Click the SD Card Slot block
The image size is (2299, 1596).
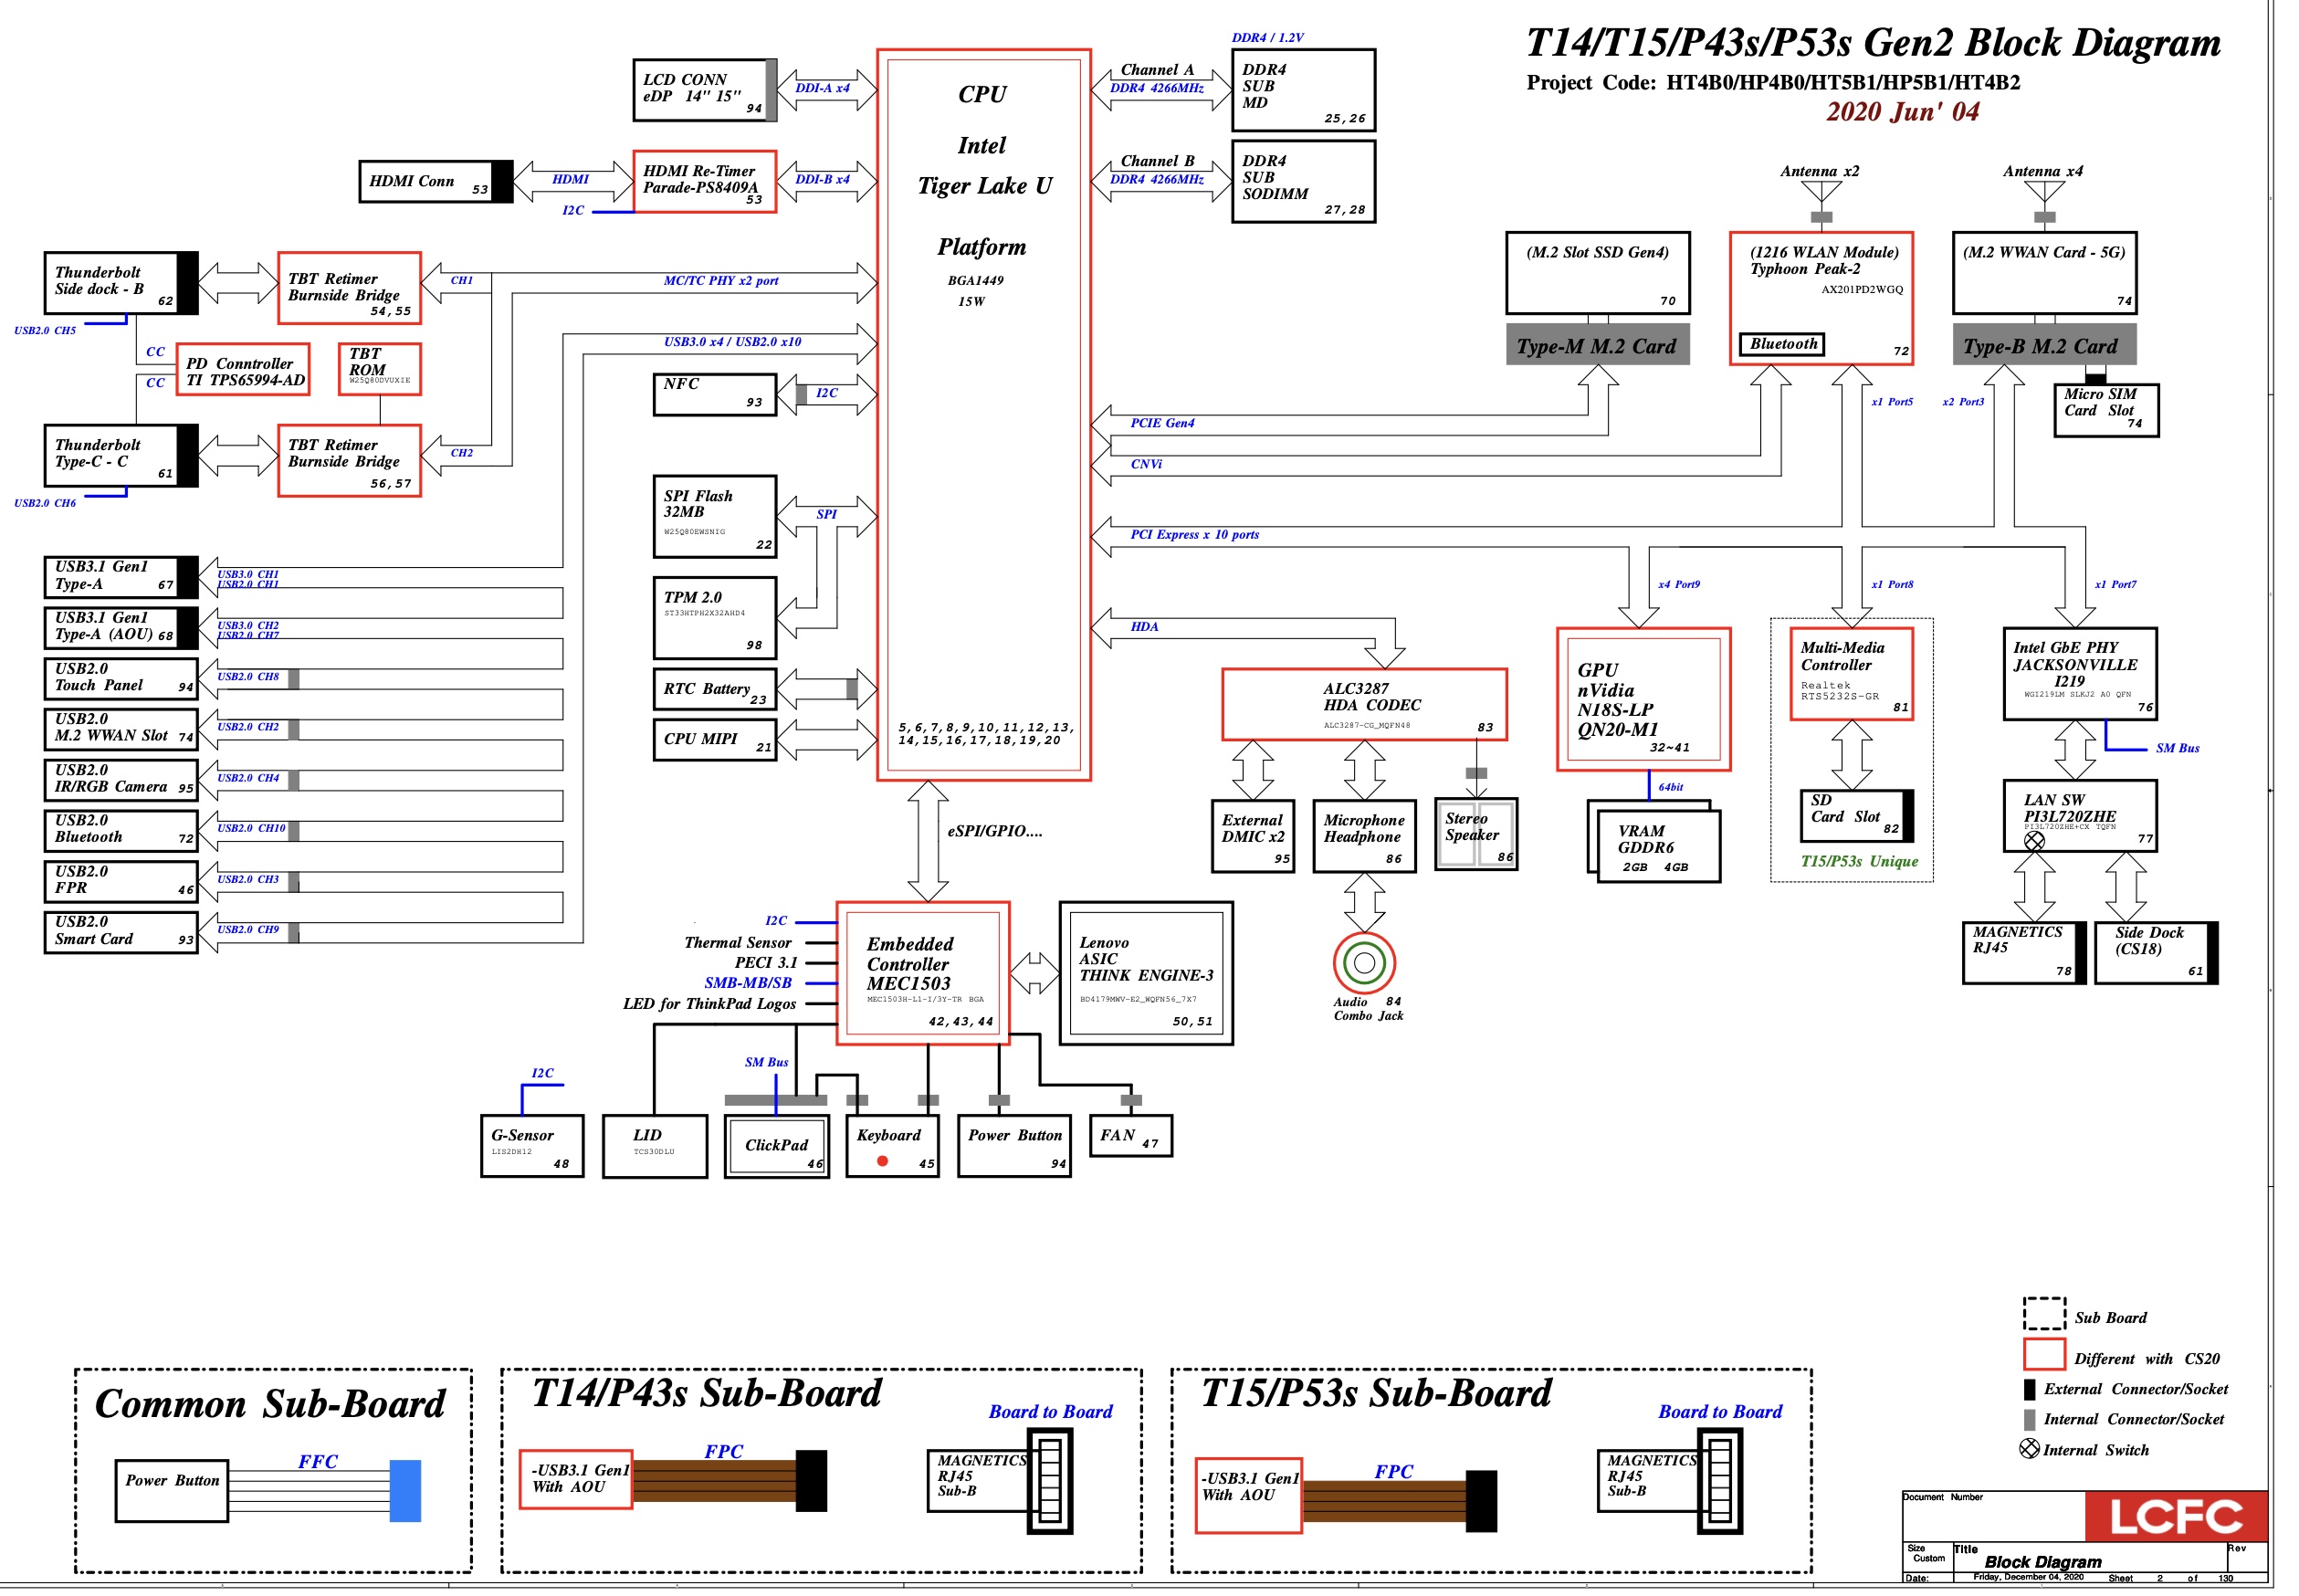[x=1857, y=816]
